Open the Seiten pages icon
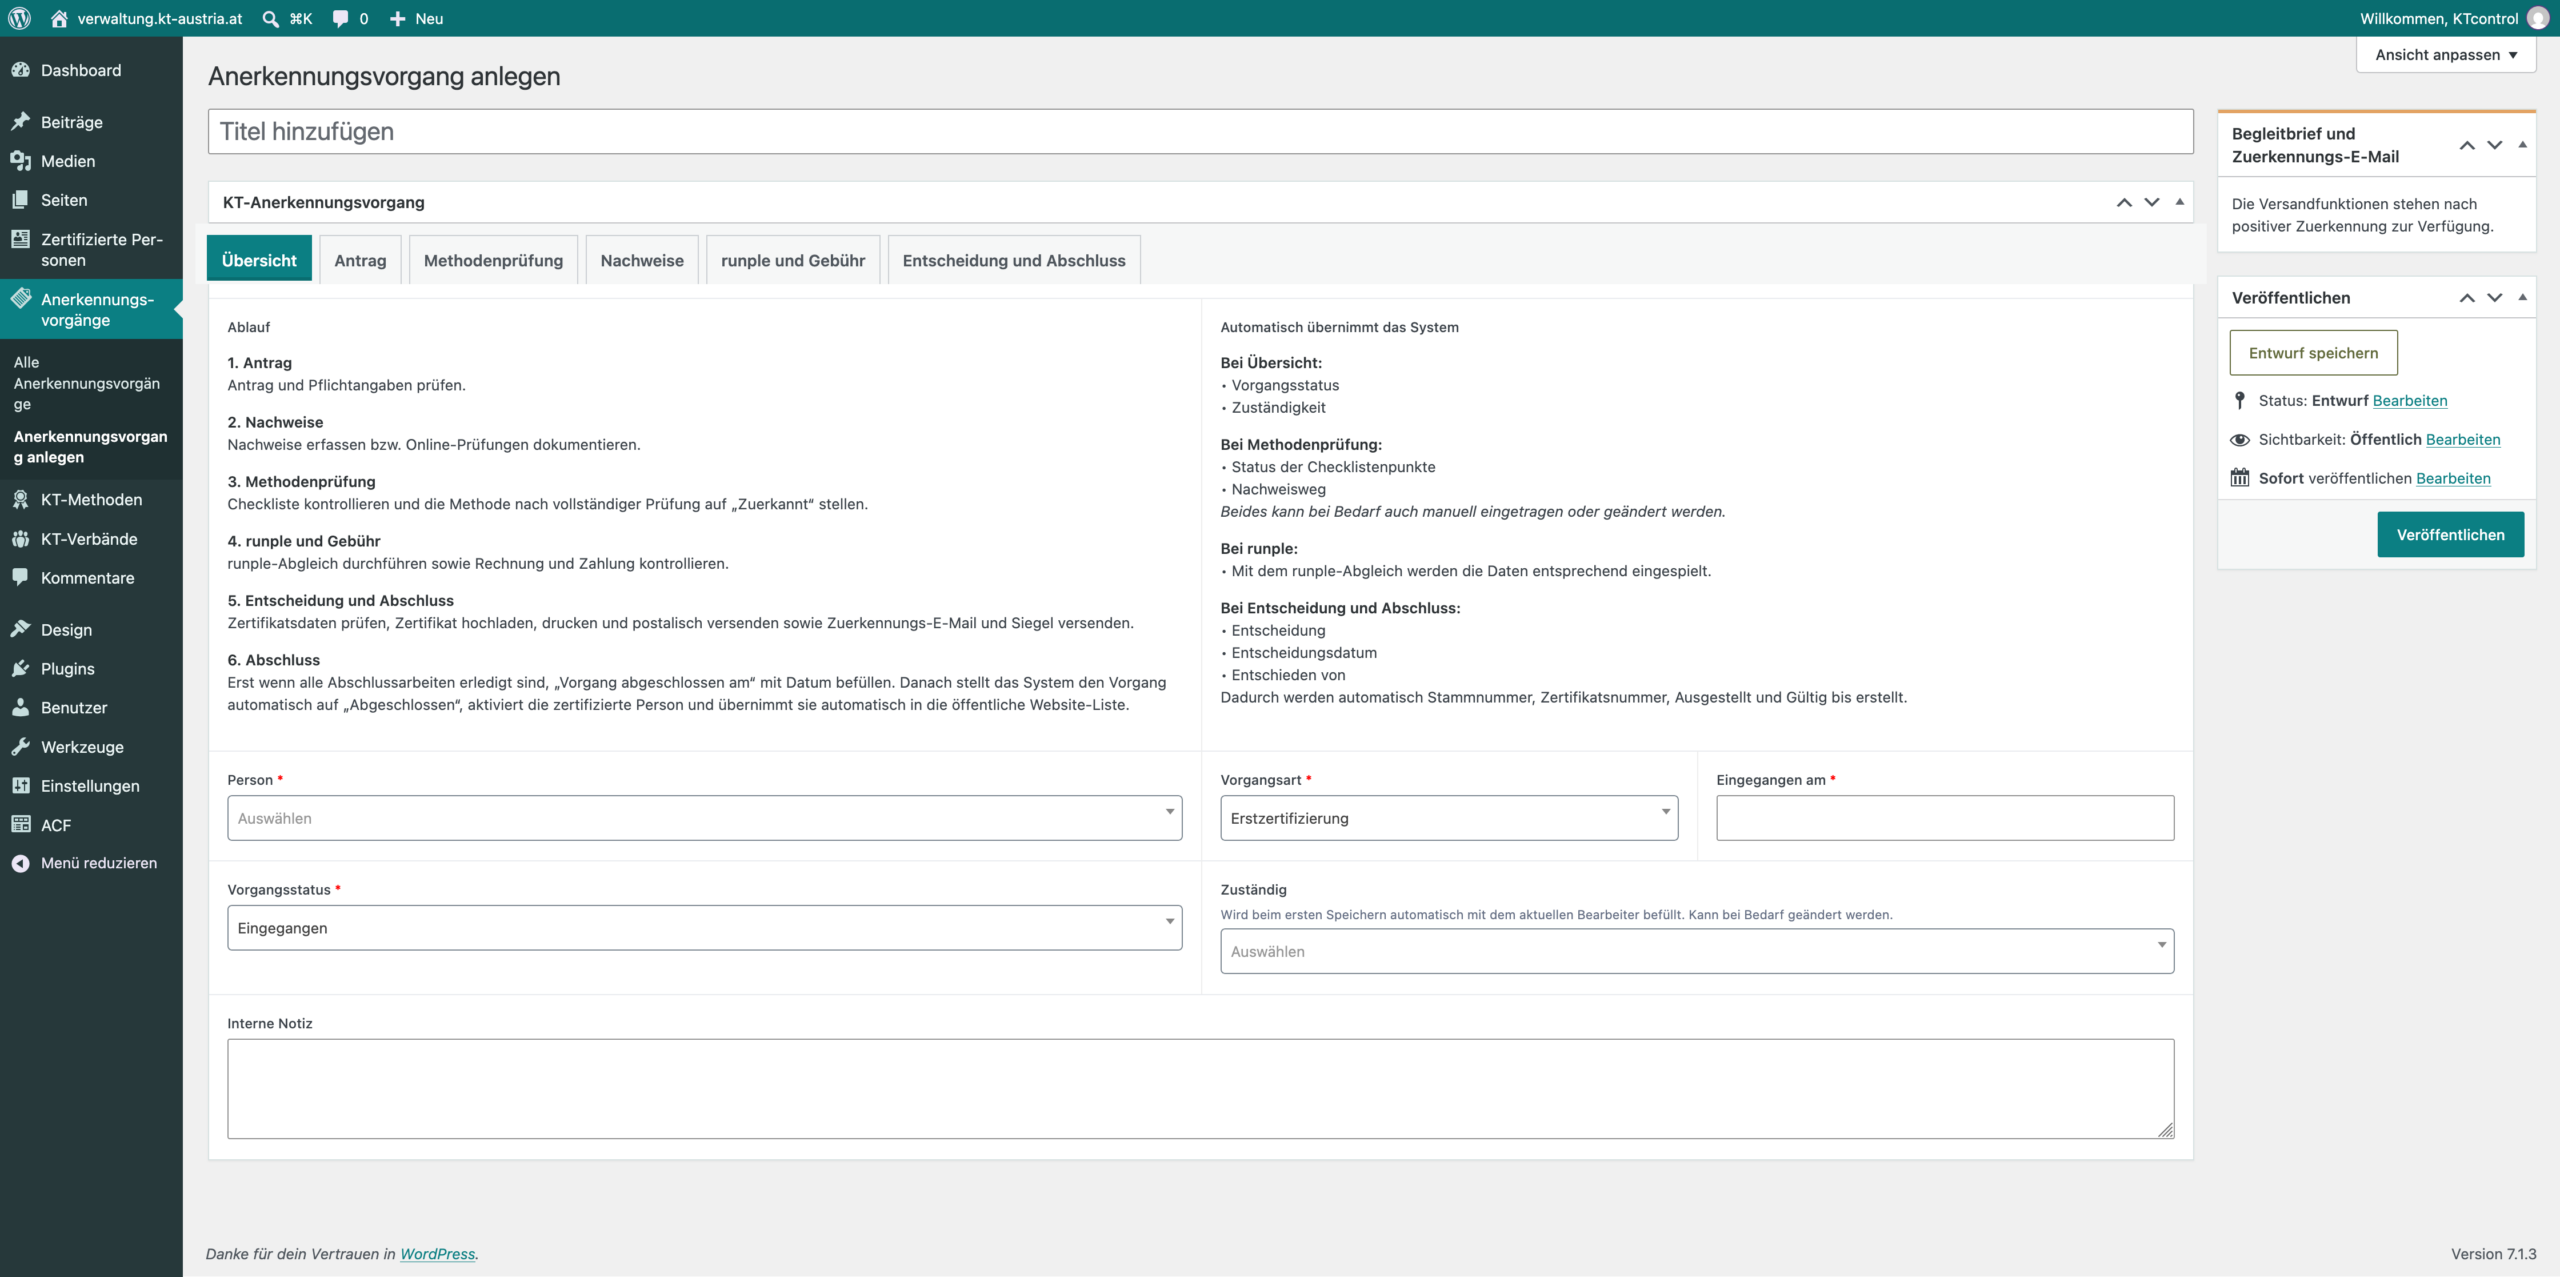Image resolution: width=2560 pixels, height=1277 pixels. pyautogui.click(x=21, y=200)
